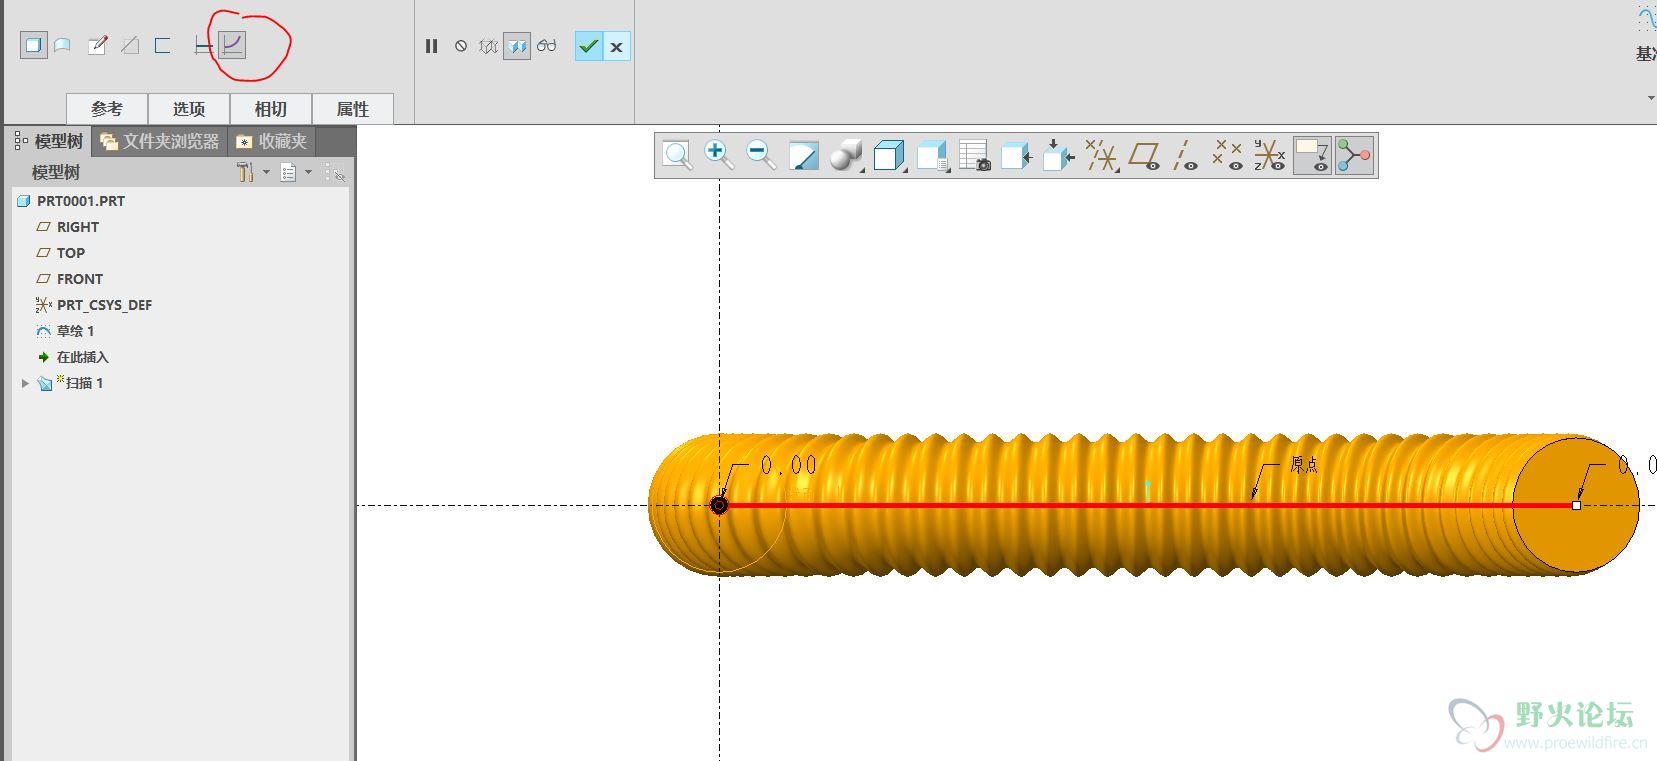The height and width of the screenshot is (761, 1657).
Task: Toggle annotation display
Action: click(1312, 156)
